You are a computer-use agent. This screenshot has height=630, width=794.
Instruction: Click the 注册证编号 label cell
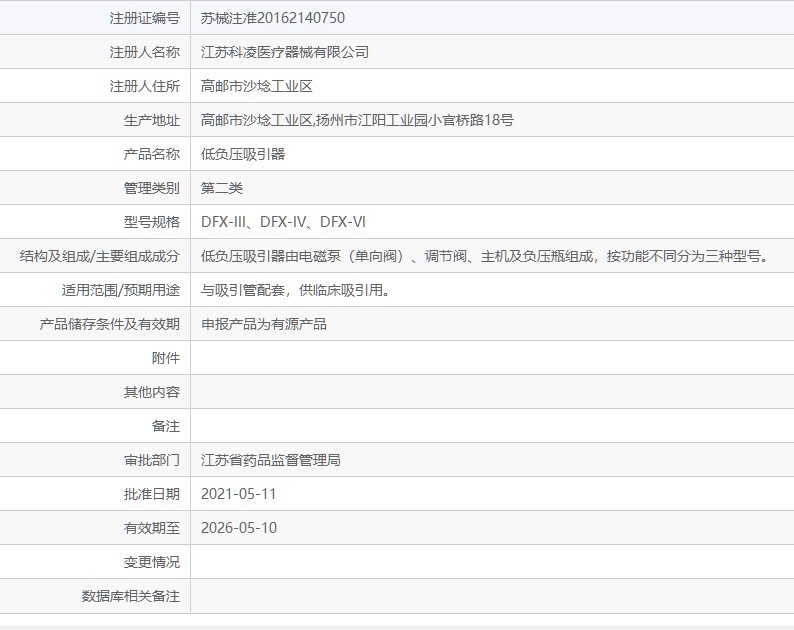tap(95, 18)
